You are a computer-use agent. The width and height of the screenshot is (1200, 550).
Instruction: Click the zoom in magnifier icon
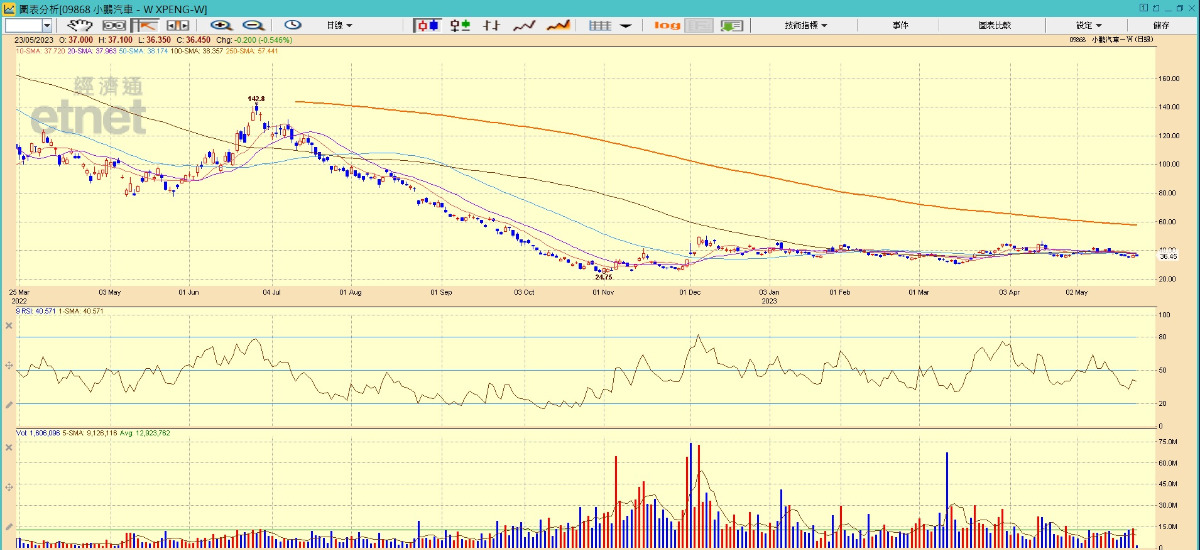(x=221, y=25)
